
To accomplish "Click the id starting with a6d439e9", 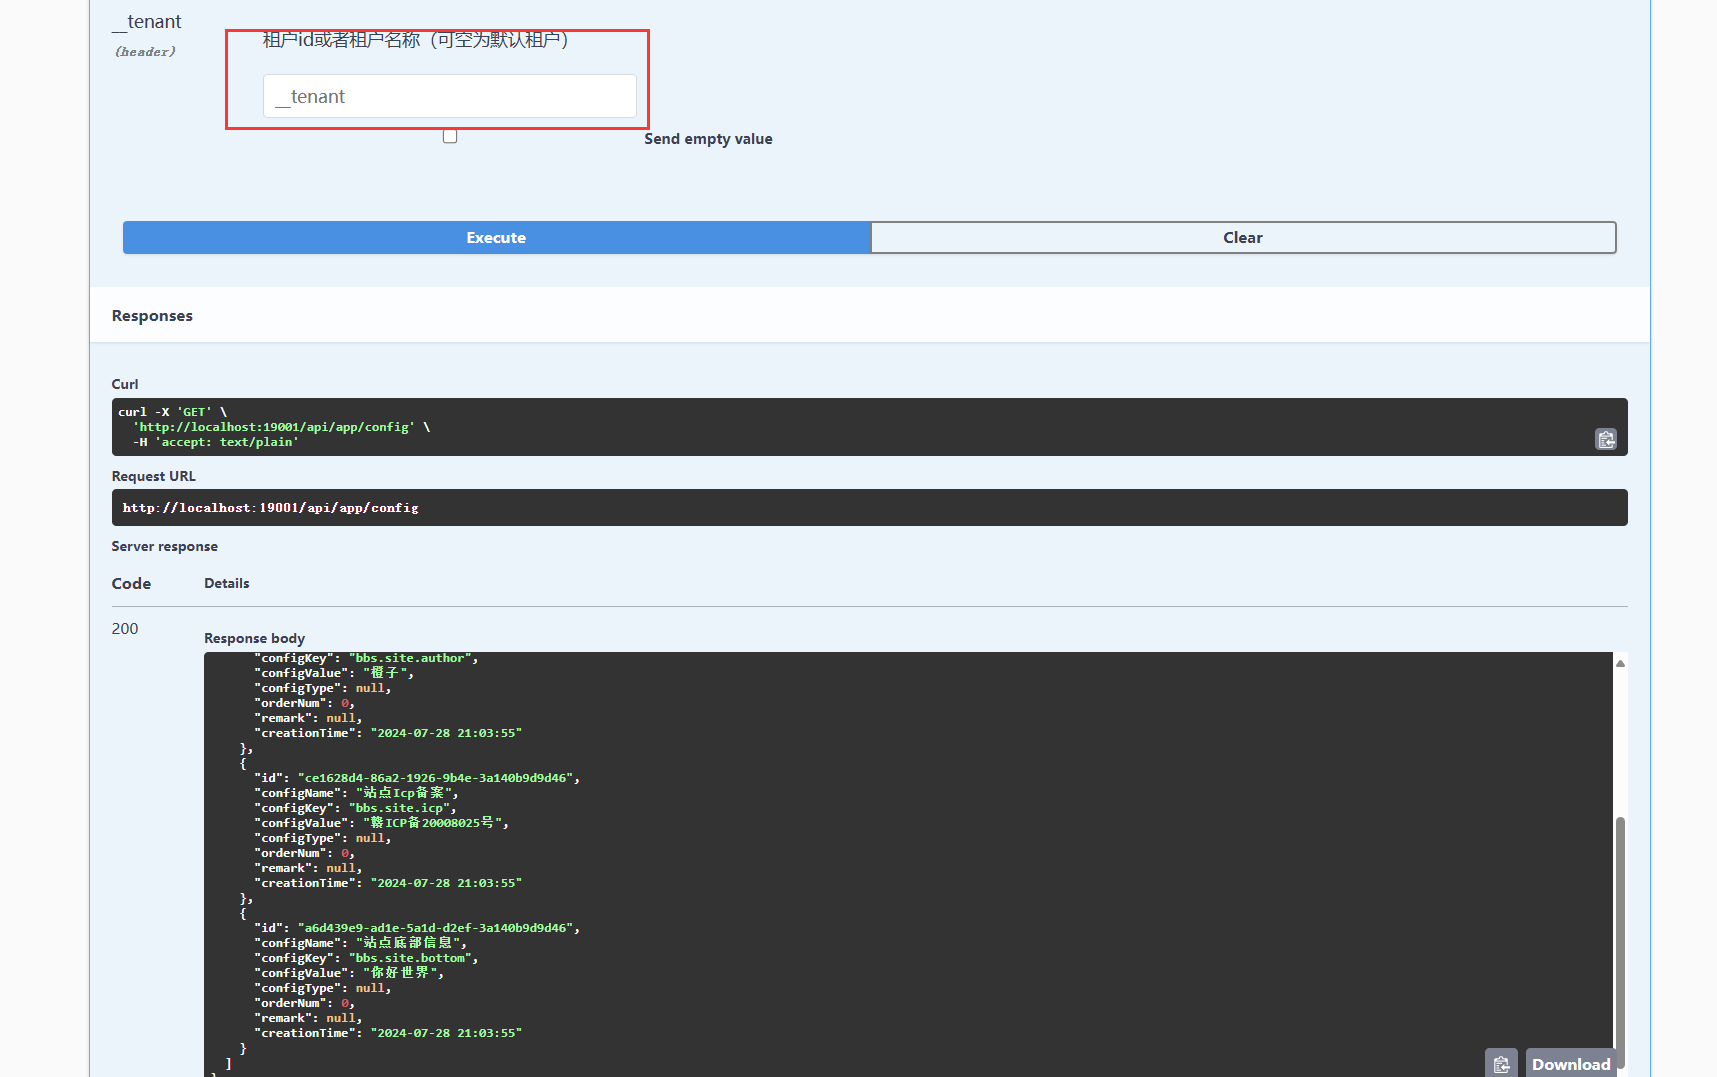I will pos(438,928).
